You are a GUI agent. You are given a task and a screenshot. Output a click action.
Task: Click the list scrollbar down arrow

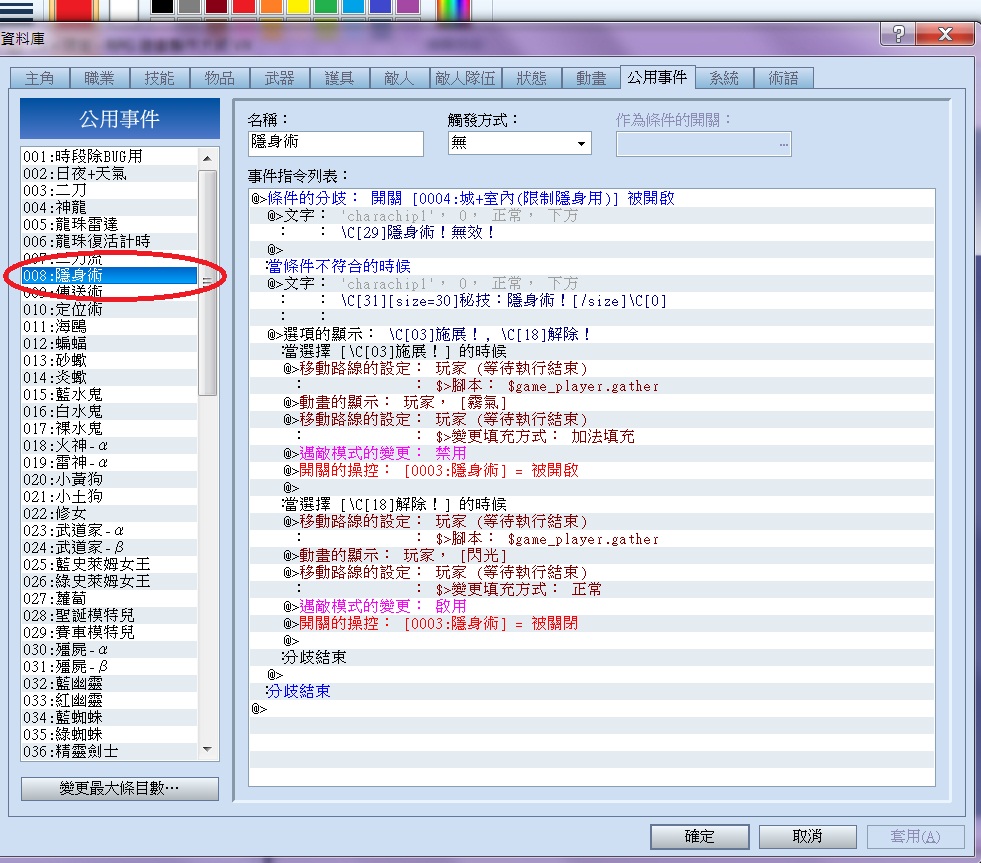point(208,749)
